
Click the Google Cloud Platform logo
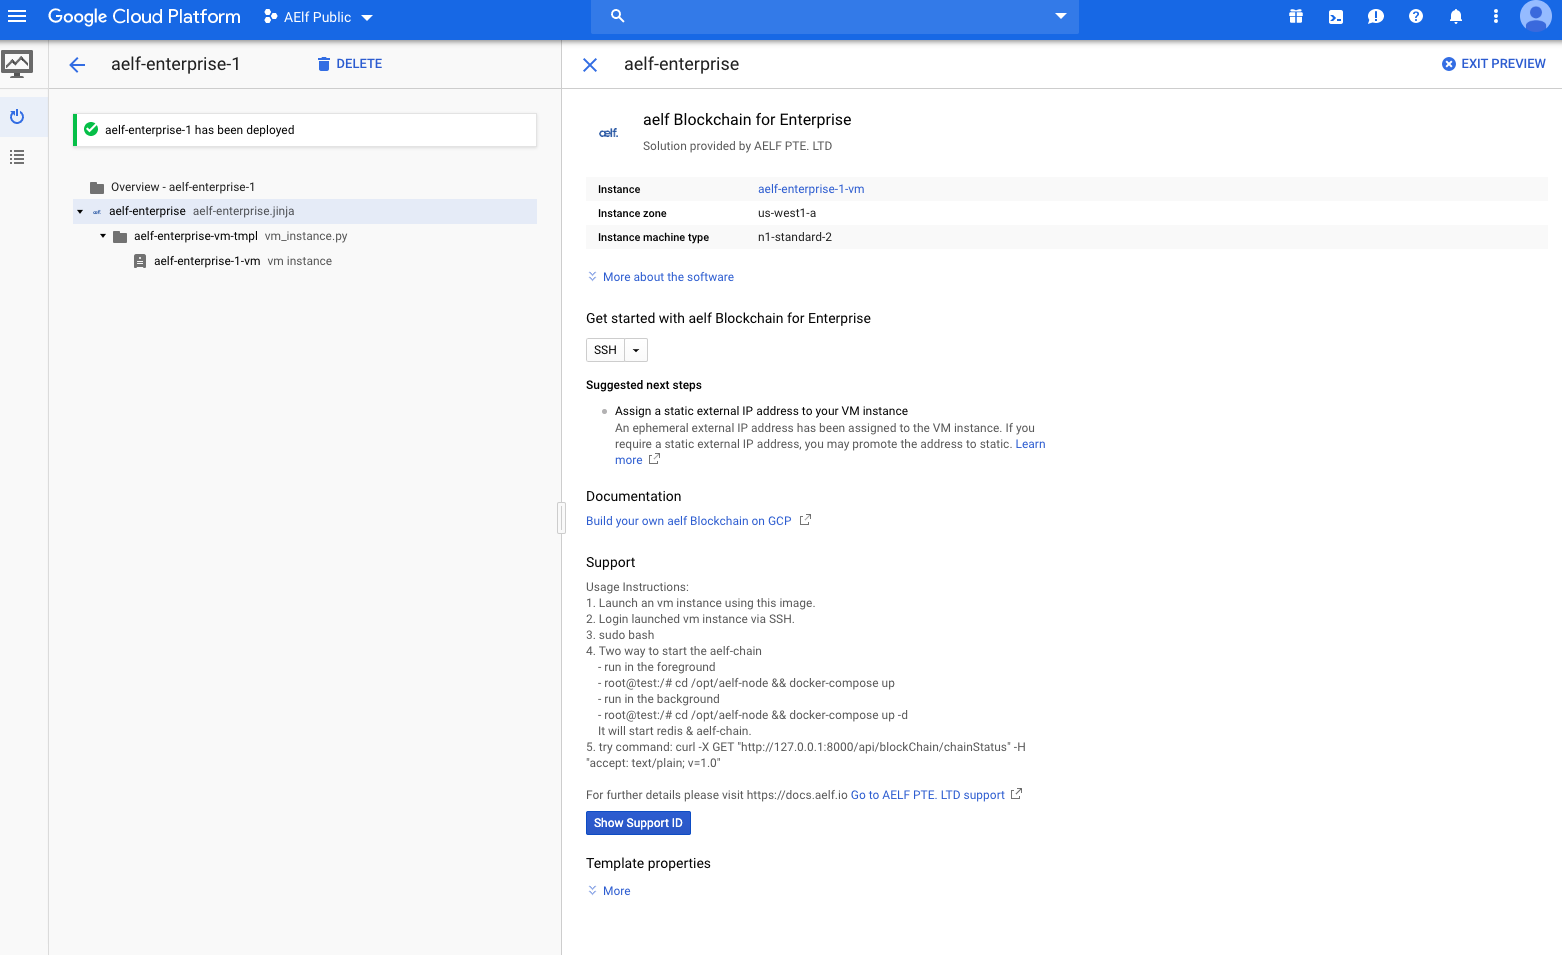(x=144, y=17)
